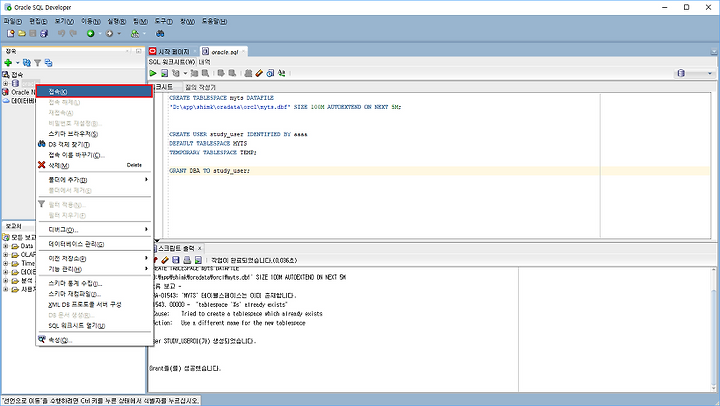Click run-script icon in script output toolbar
The height and width of the screenshot is (406, 720).
point(198,260)
